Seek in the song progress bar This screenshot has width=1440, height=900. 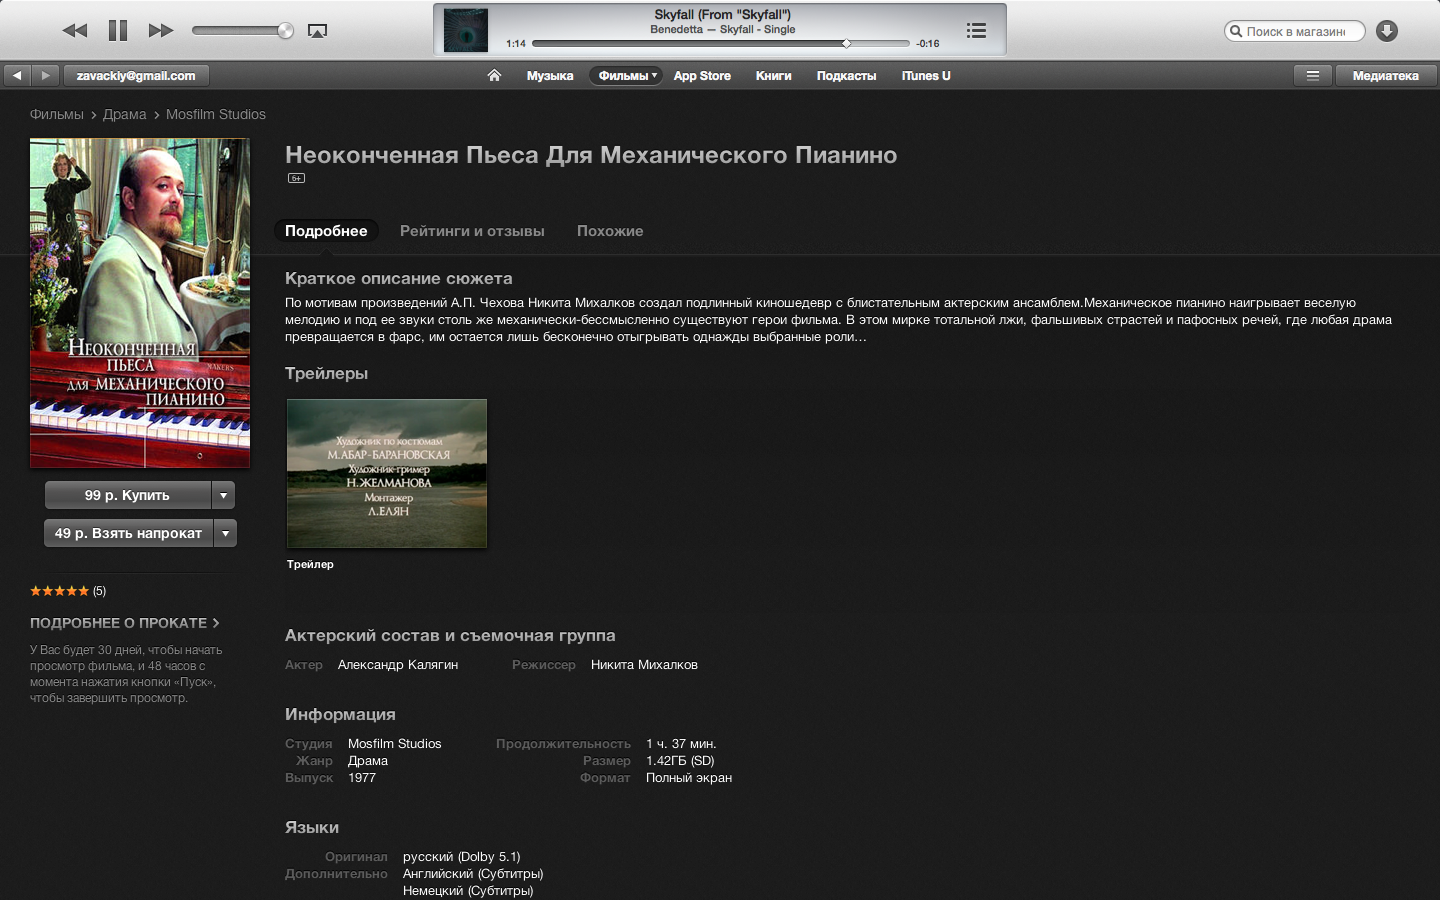720,44
